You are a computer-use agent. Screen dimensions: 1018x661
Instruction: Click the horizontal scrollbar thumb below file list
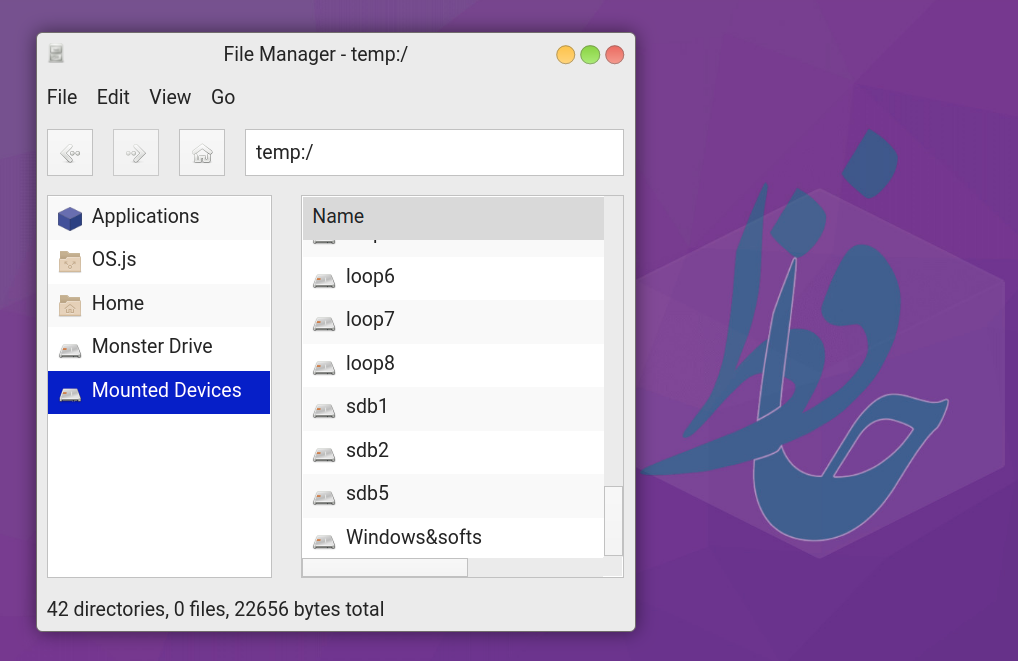pyautogui.click(x=385, y=568)
